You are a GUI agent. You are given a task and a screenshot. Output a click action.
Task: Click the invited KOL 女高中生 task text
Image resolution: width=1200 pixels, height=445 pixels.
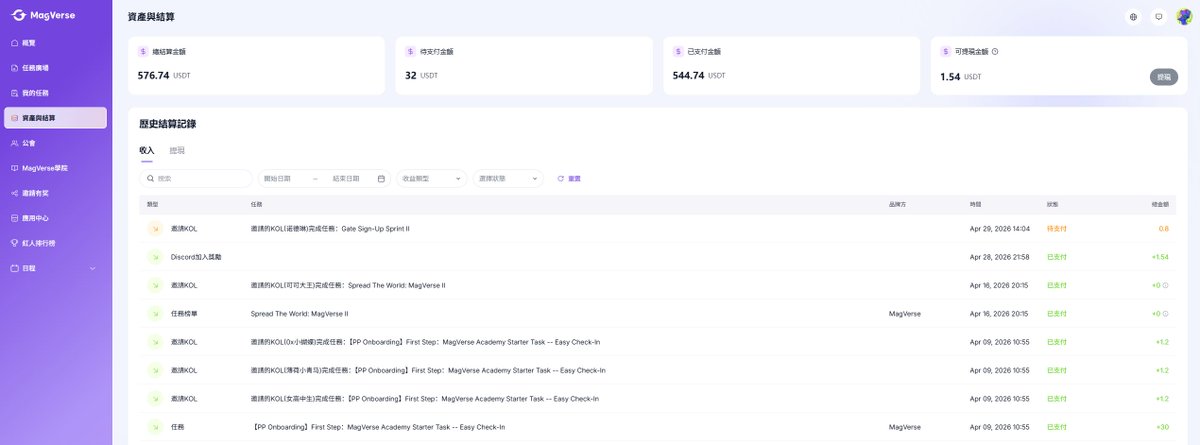coord(424,398)
